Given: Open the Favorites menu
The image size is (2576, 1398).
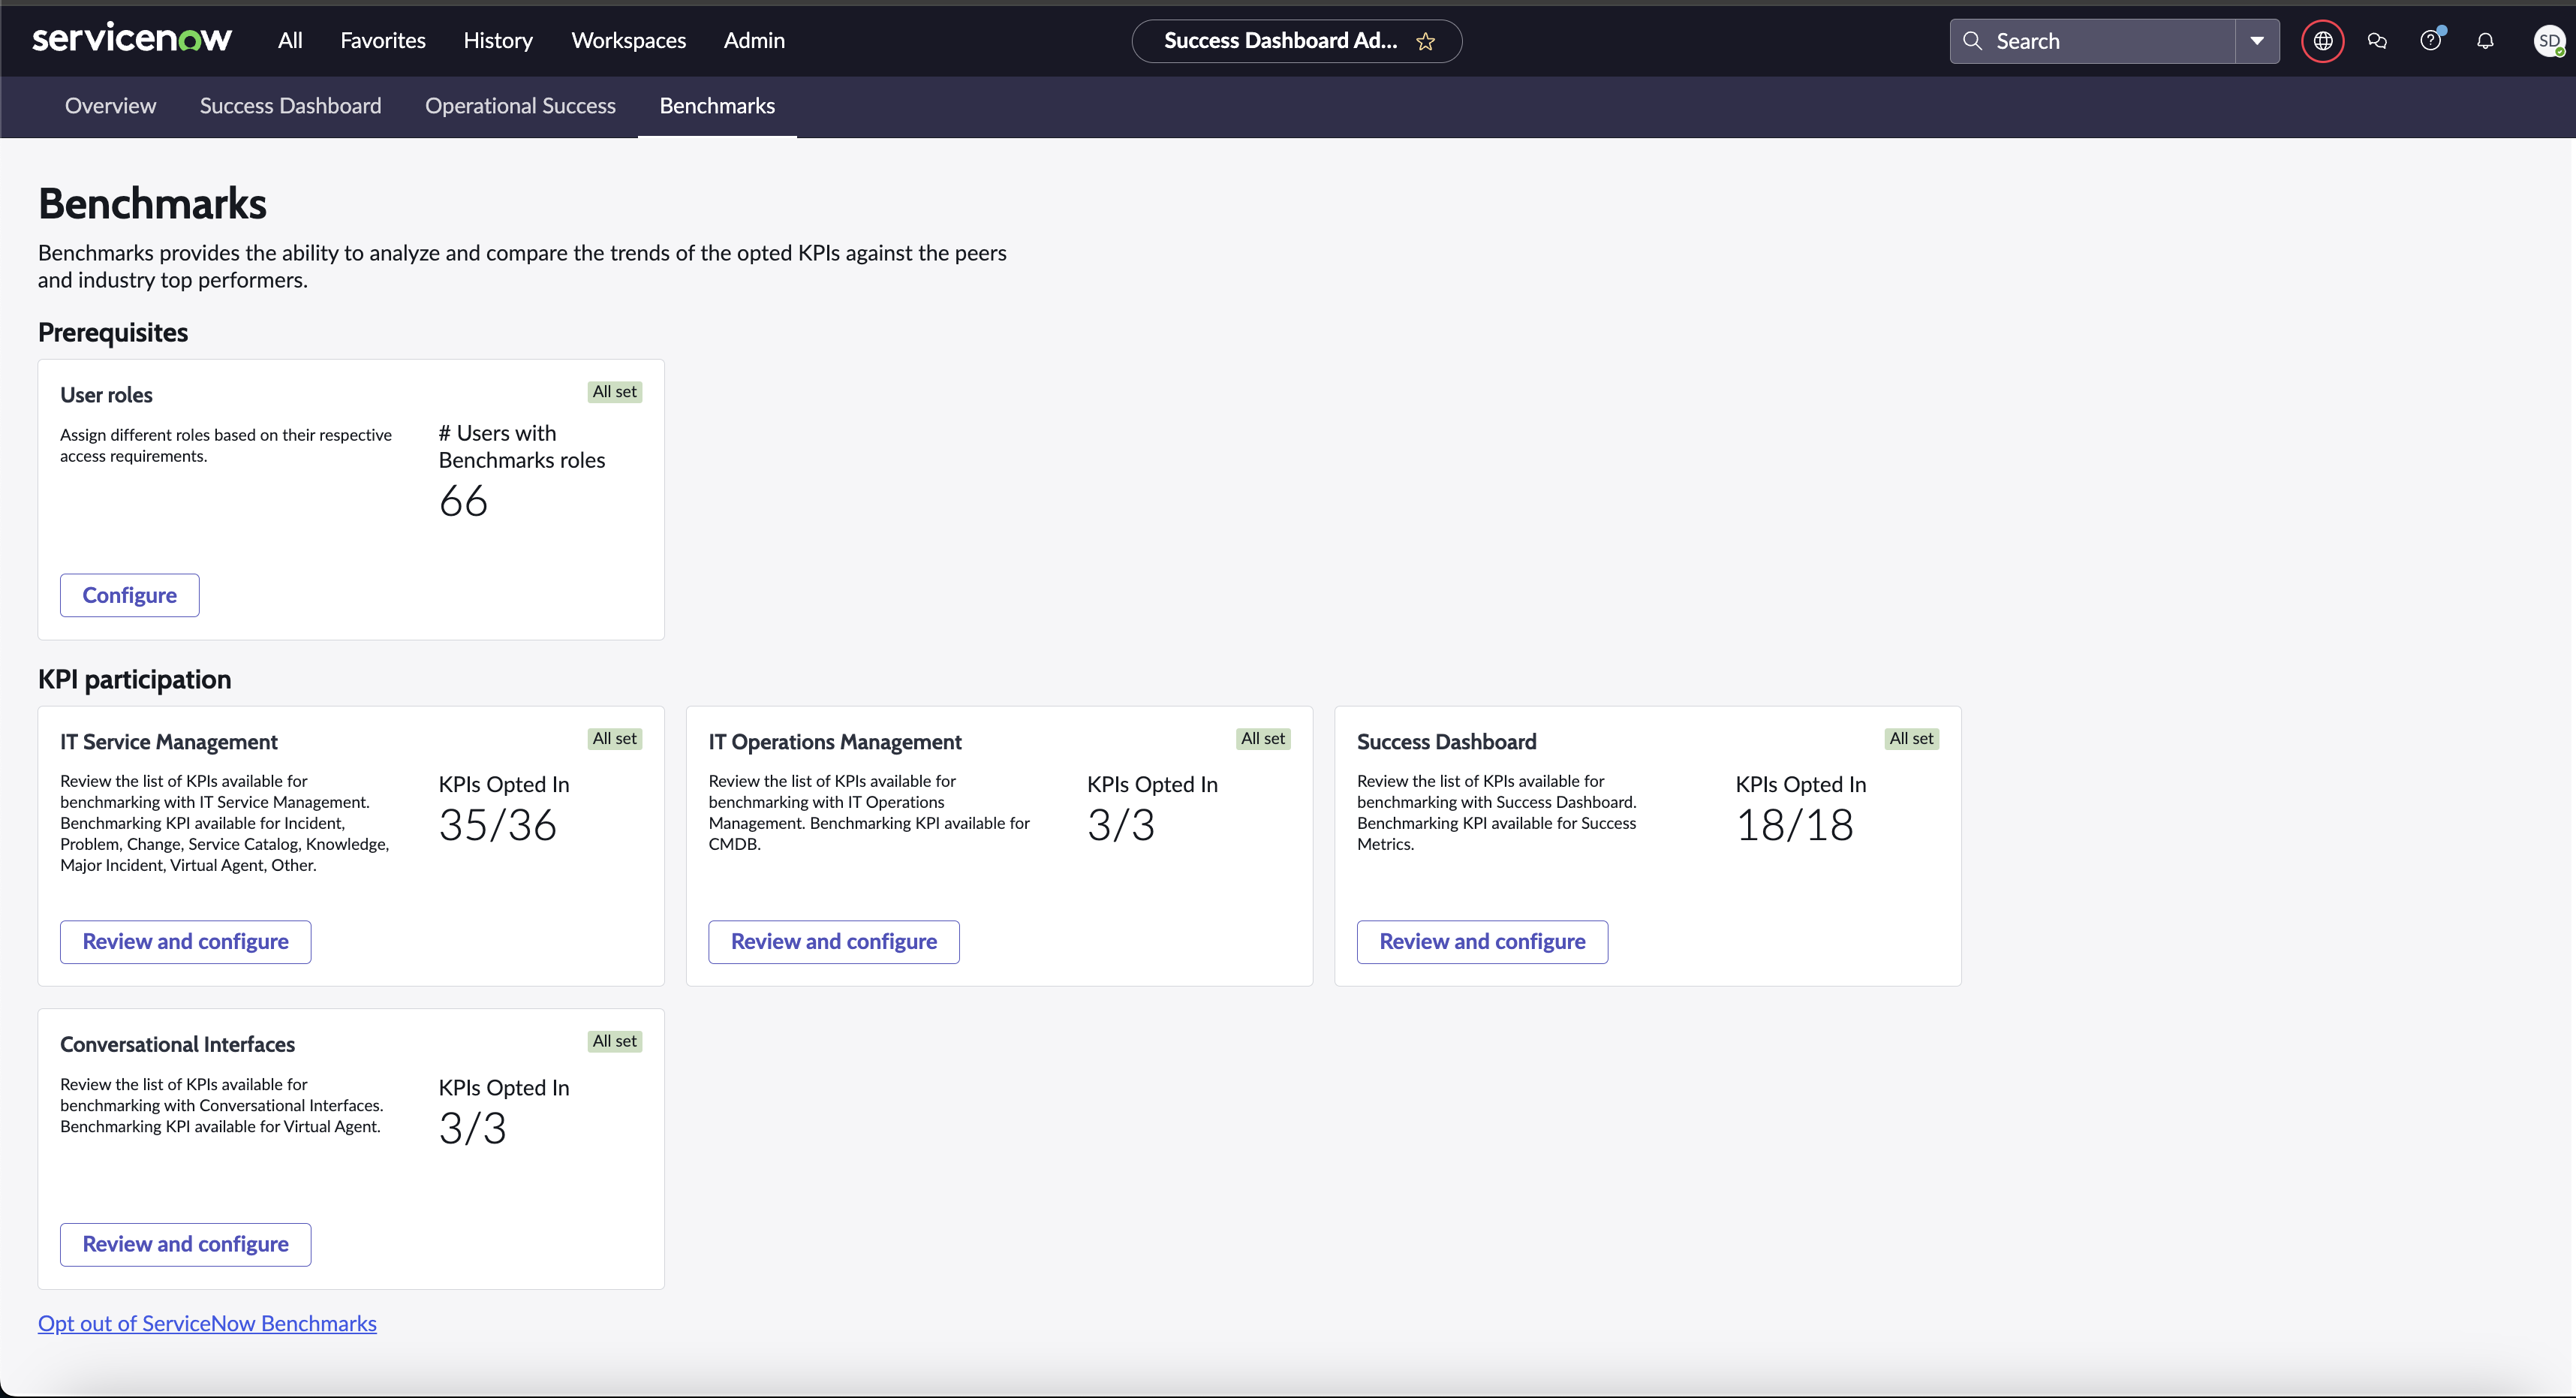Looking at the screenshot, I should point(383,40).
